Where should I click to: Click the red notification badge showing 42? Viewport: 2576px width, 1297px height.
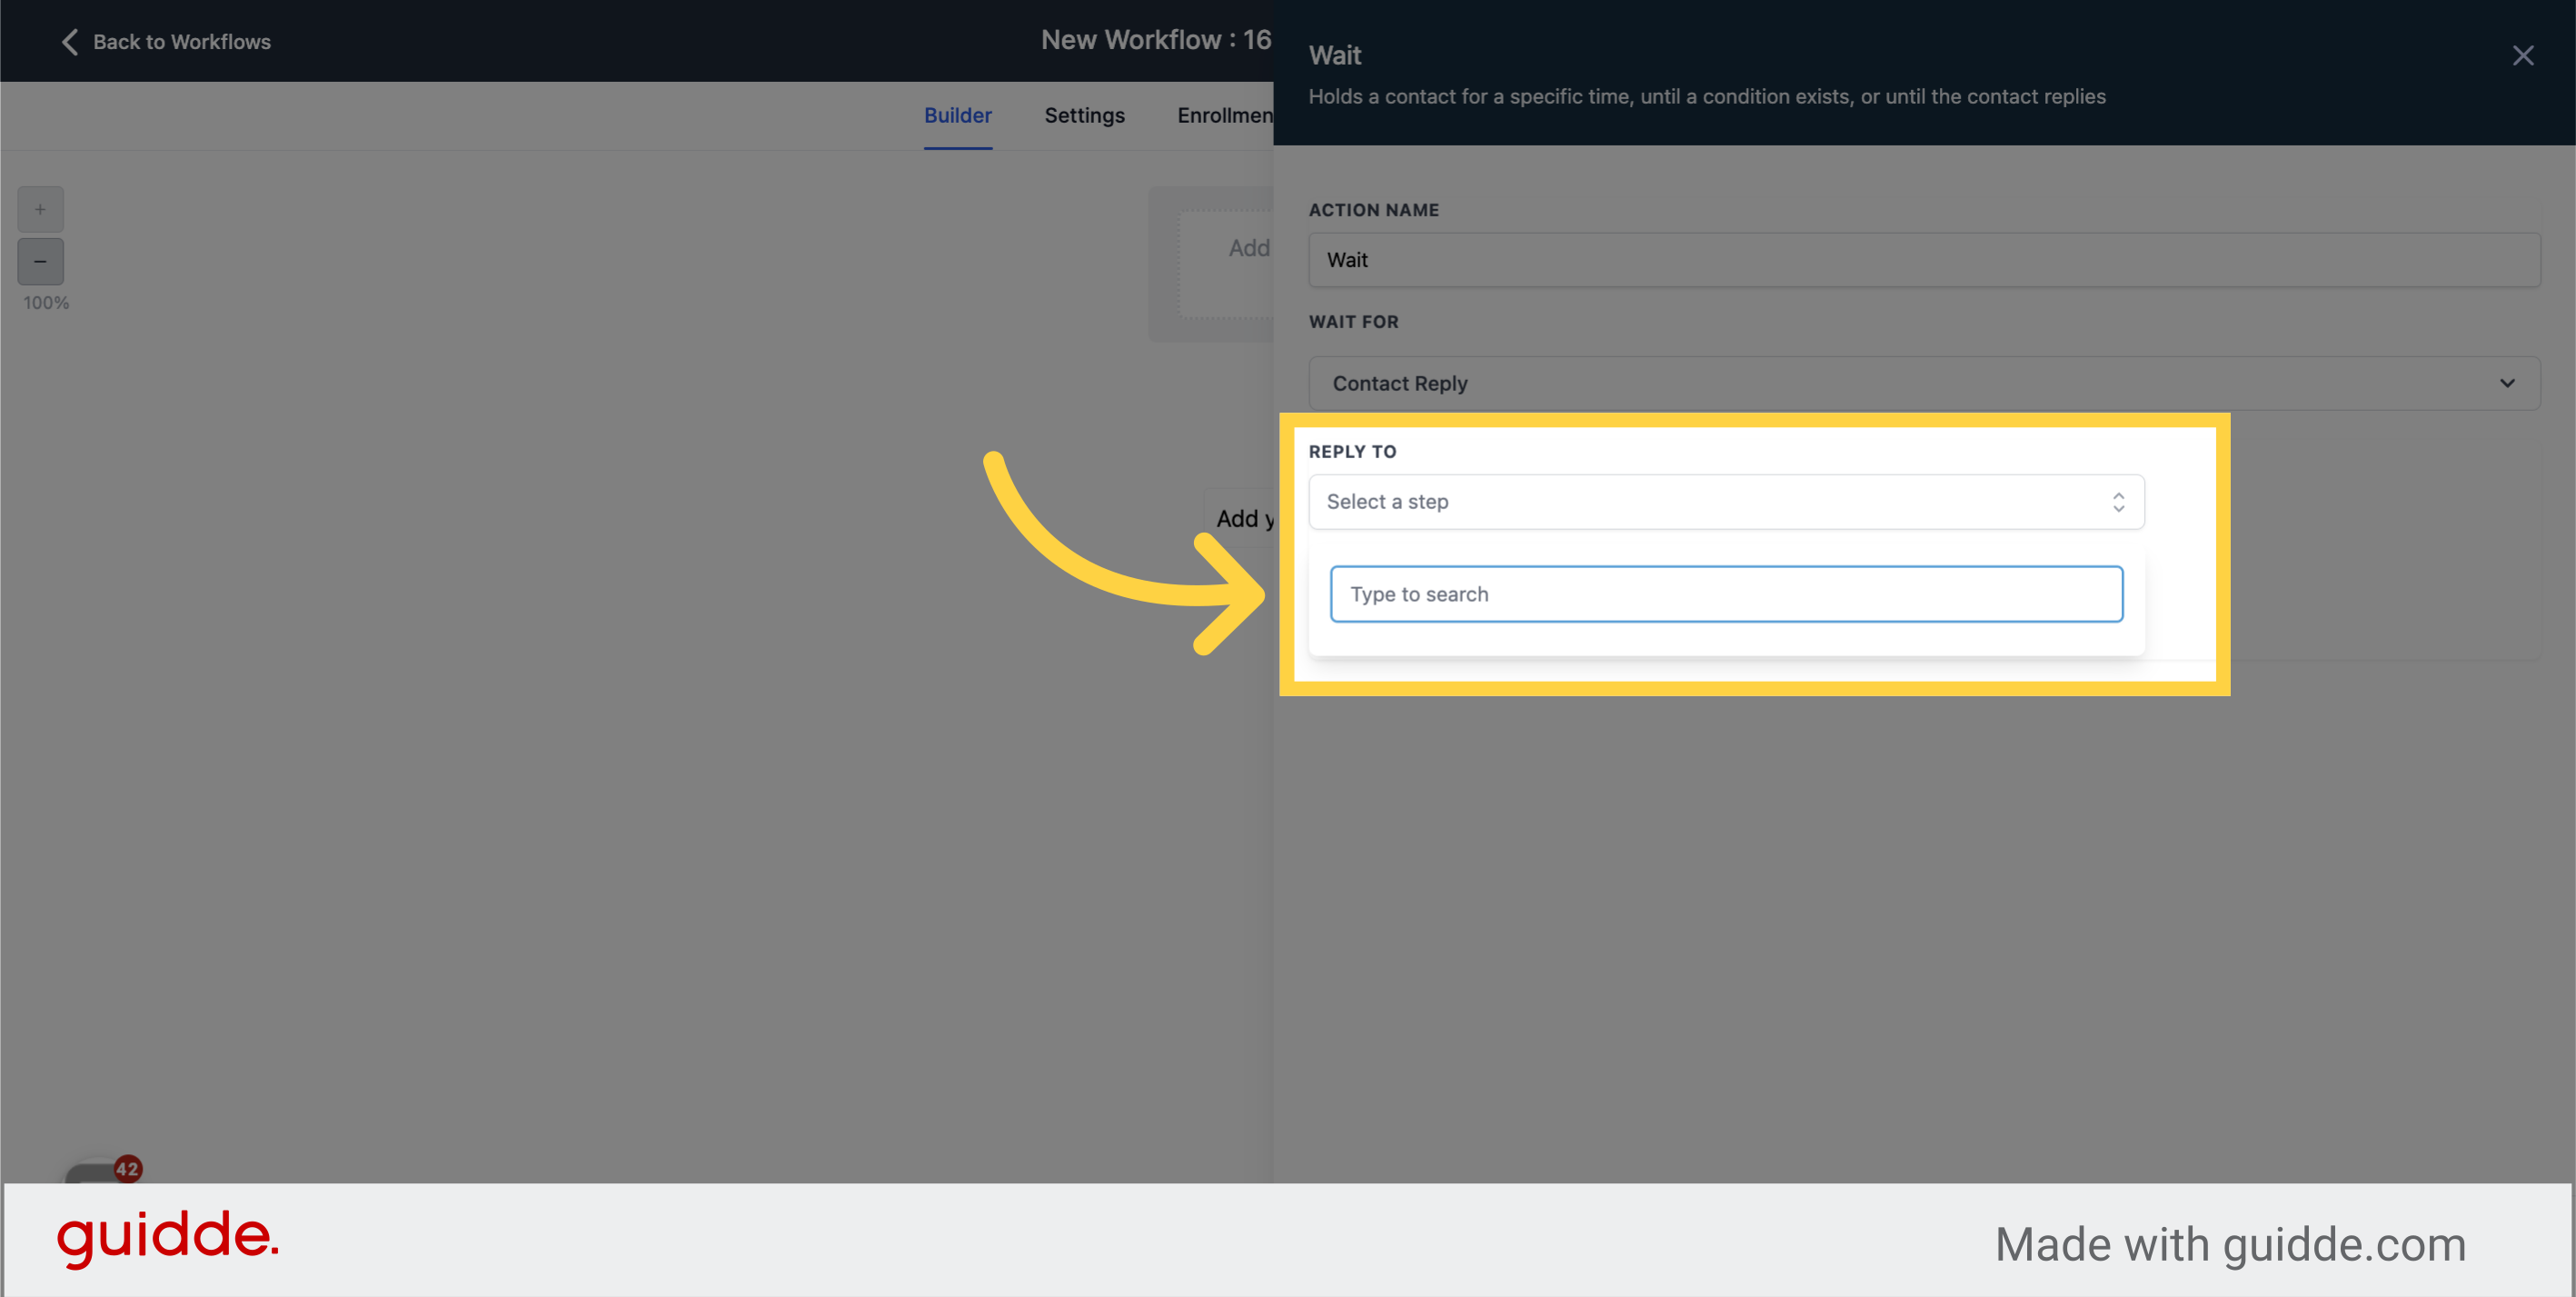pyautogui.click(x=126, y=1167)
